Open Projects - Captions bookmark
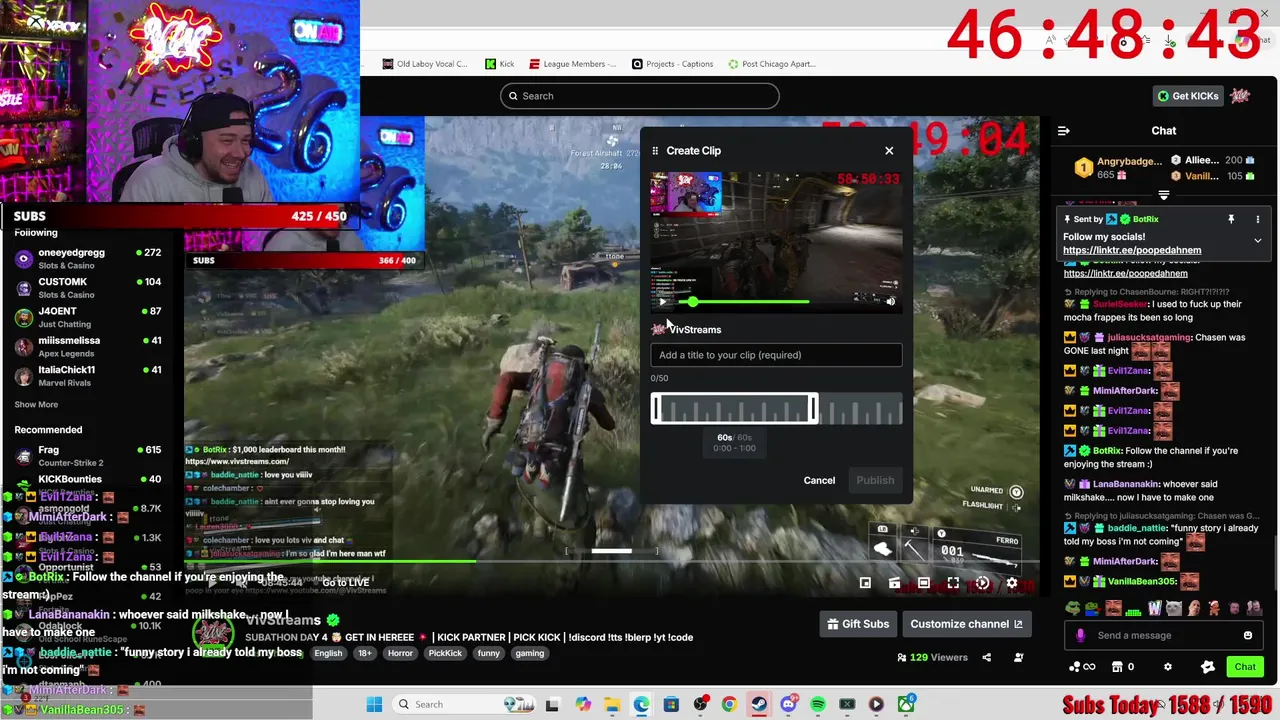This screenshot has width=1280, height=720. click(x=673, y=64)
